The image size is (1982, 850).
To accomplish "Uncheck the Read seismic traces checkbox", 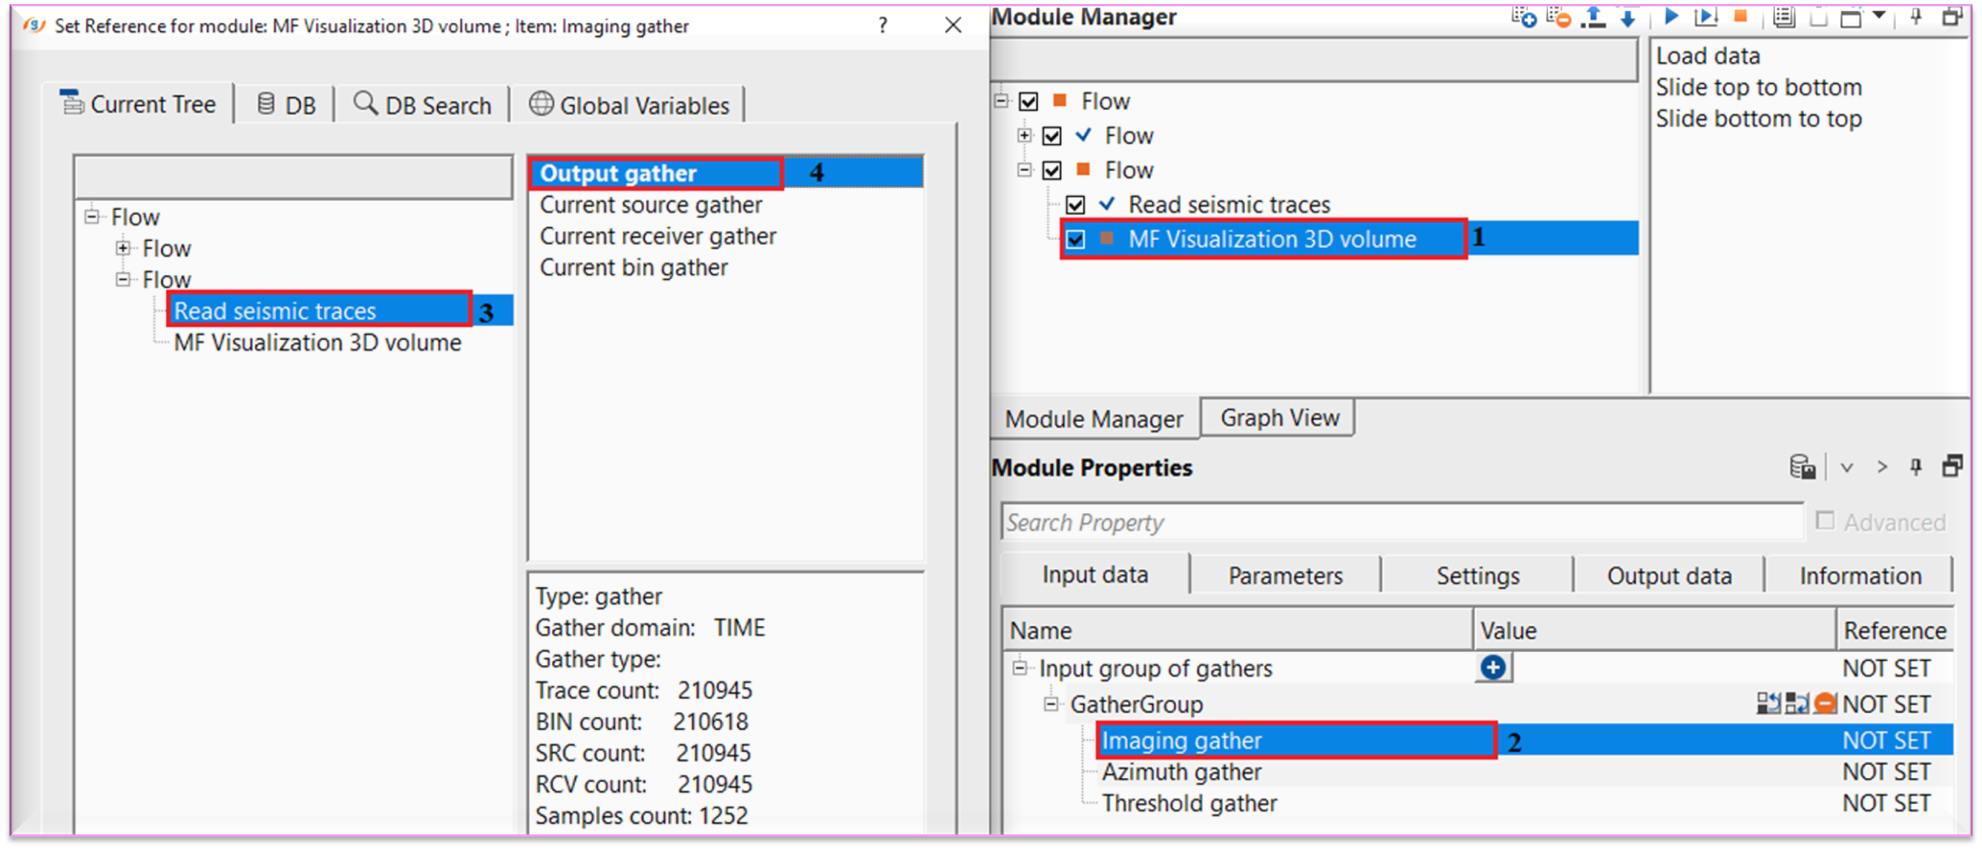I will pos(1076,205).
